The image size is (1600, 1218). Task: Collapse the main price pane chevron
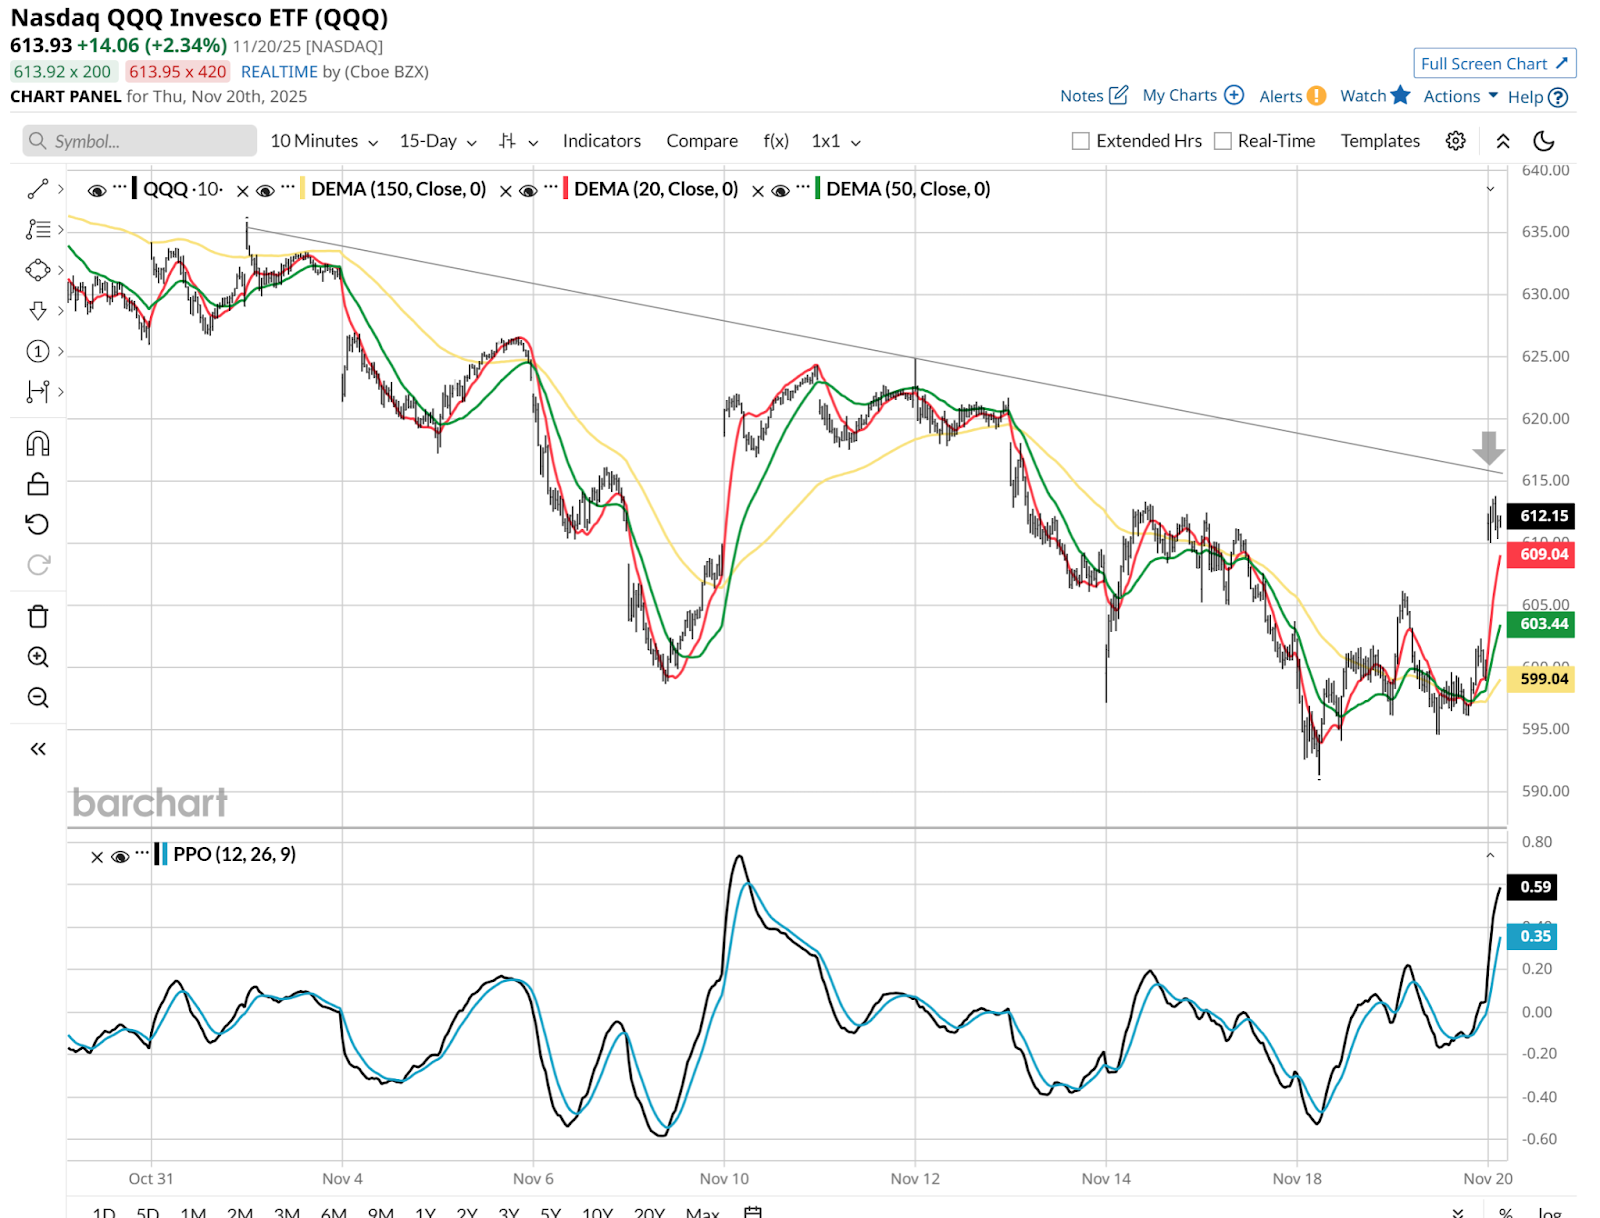click(1490, 189)
